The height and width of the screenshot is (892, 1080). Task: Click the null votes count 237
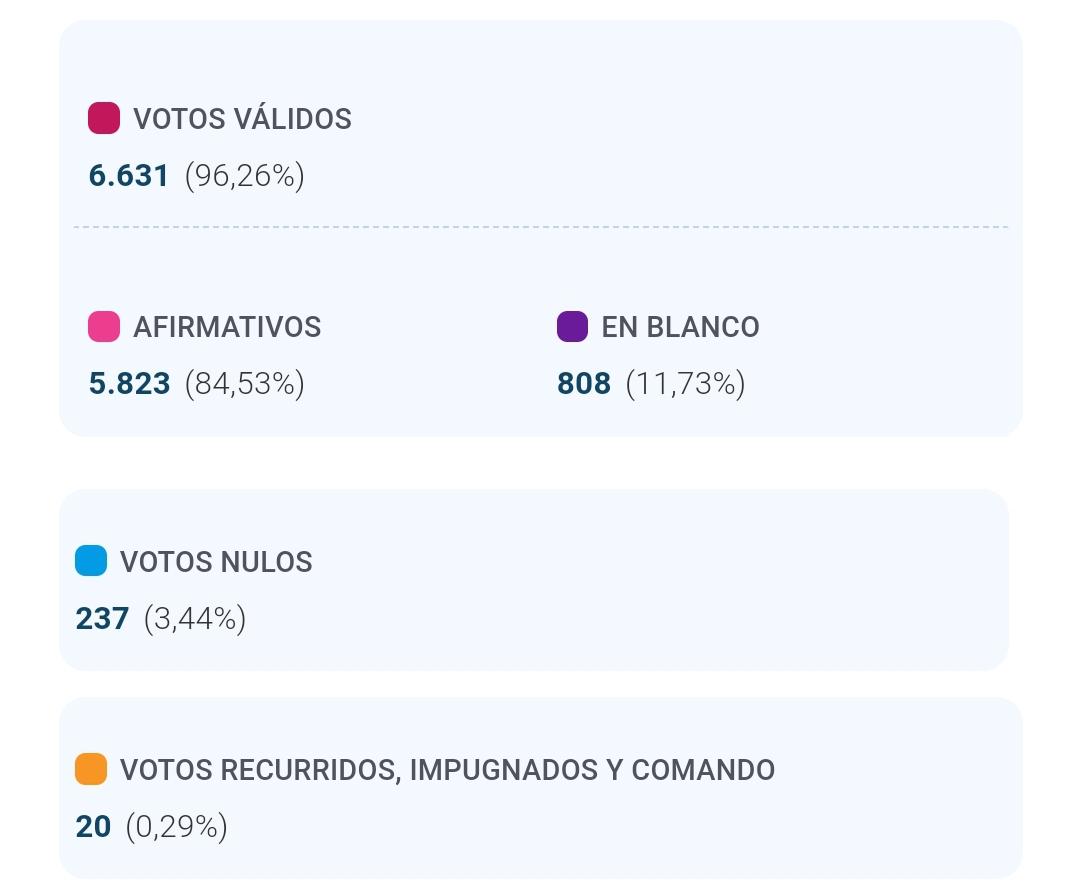(x=103, y=619)
